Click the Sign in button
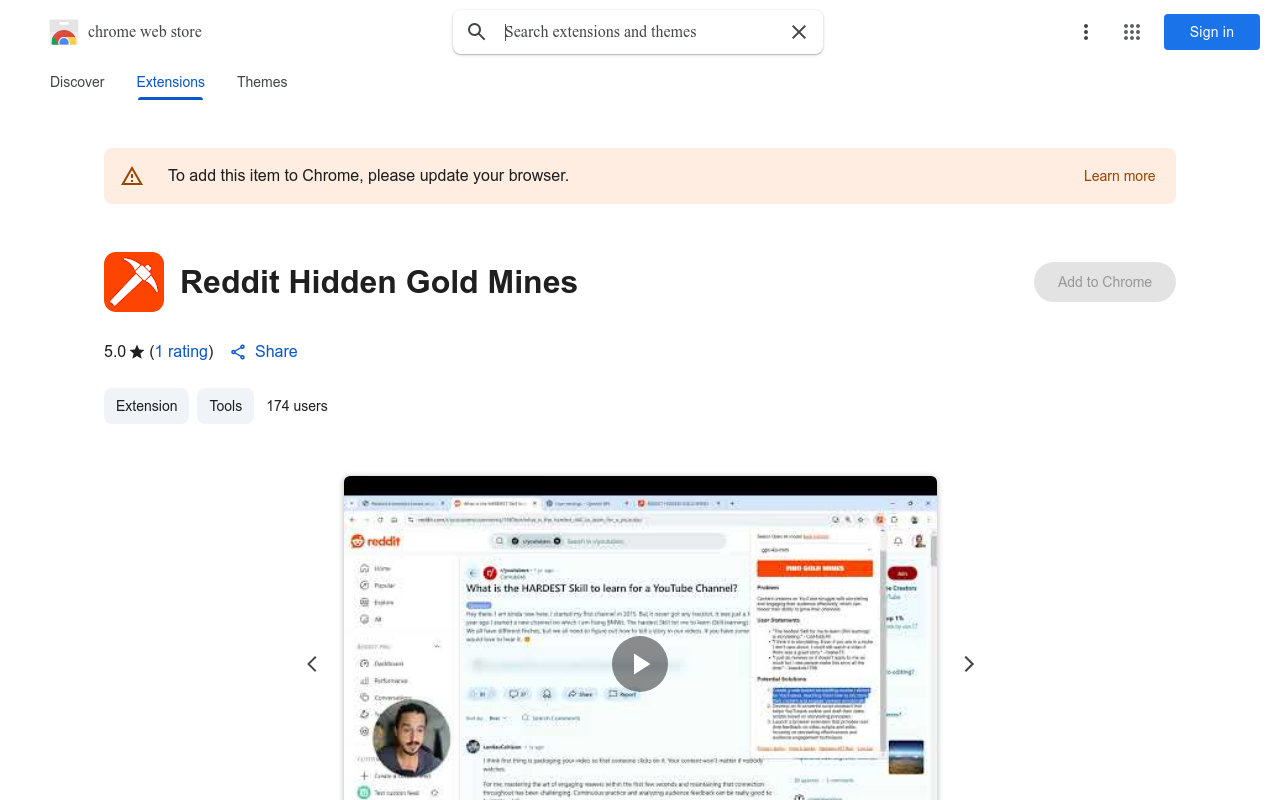 click(x=1211, y=32)
